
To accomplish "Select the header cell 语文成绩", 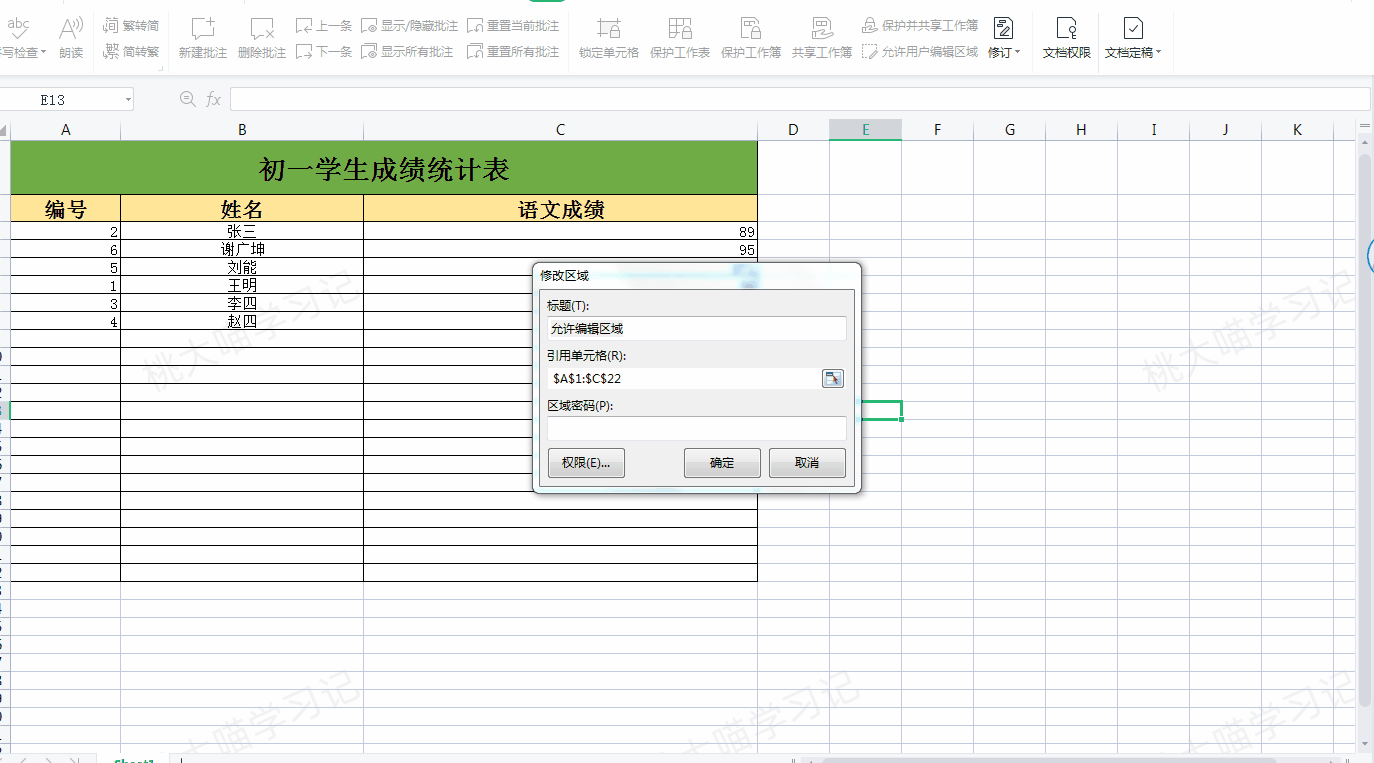I will (560, 208).
